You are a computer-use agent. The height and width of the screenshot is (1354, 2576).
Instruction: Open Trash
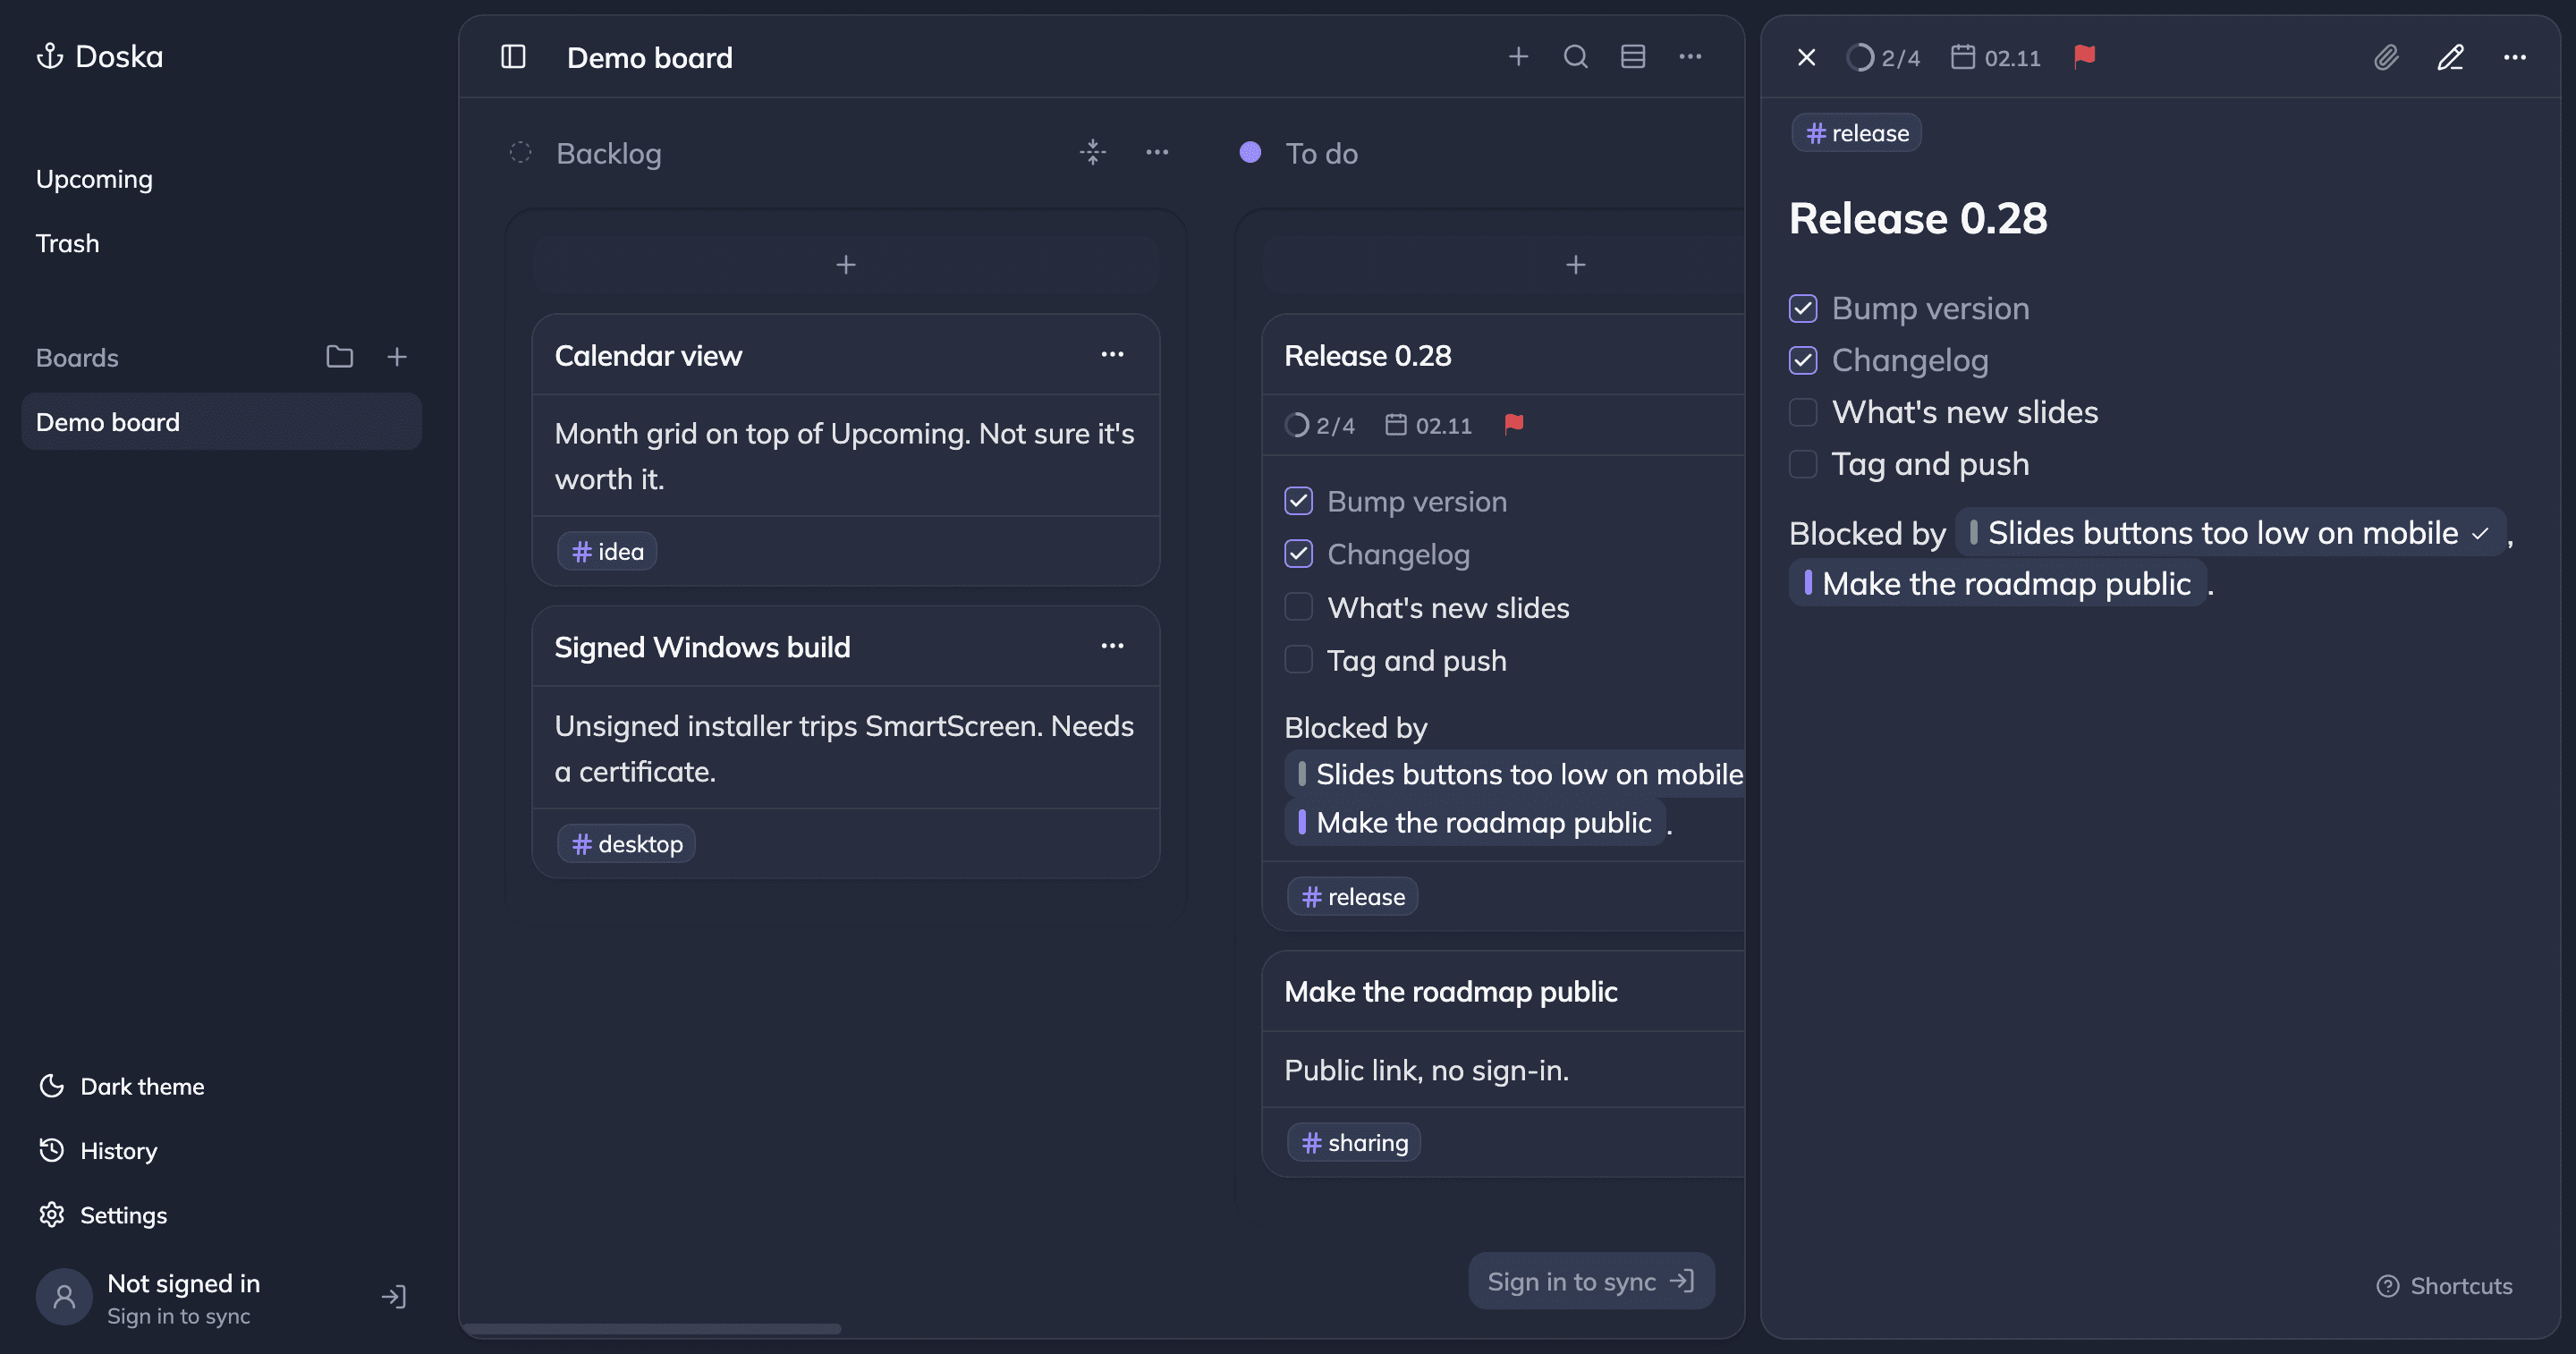coord(67,243)
